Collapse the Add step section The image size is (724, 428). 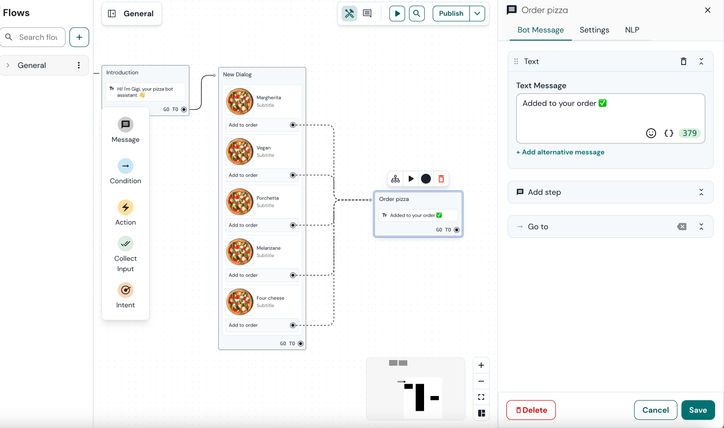point(701,192)
